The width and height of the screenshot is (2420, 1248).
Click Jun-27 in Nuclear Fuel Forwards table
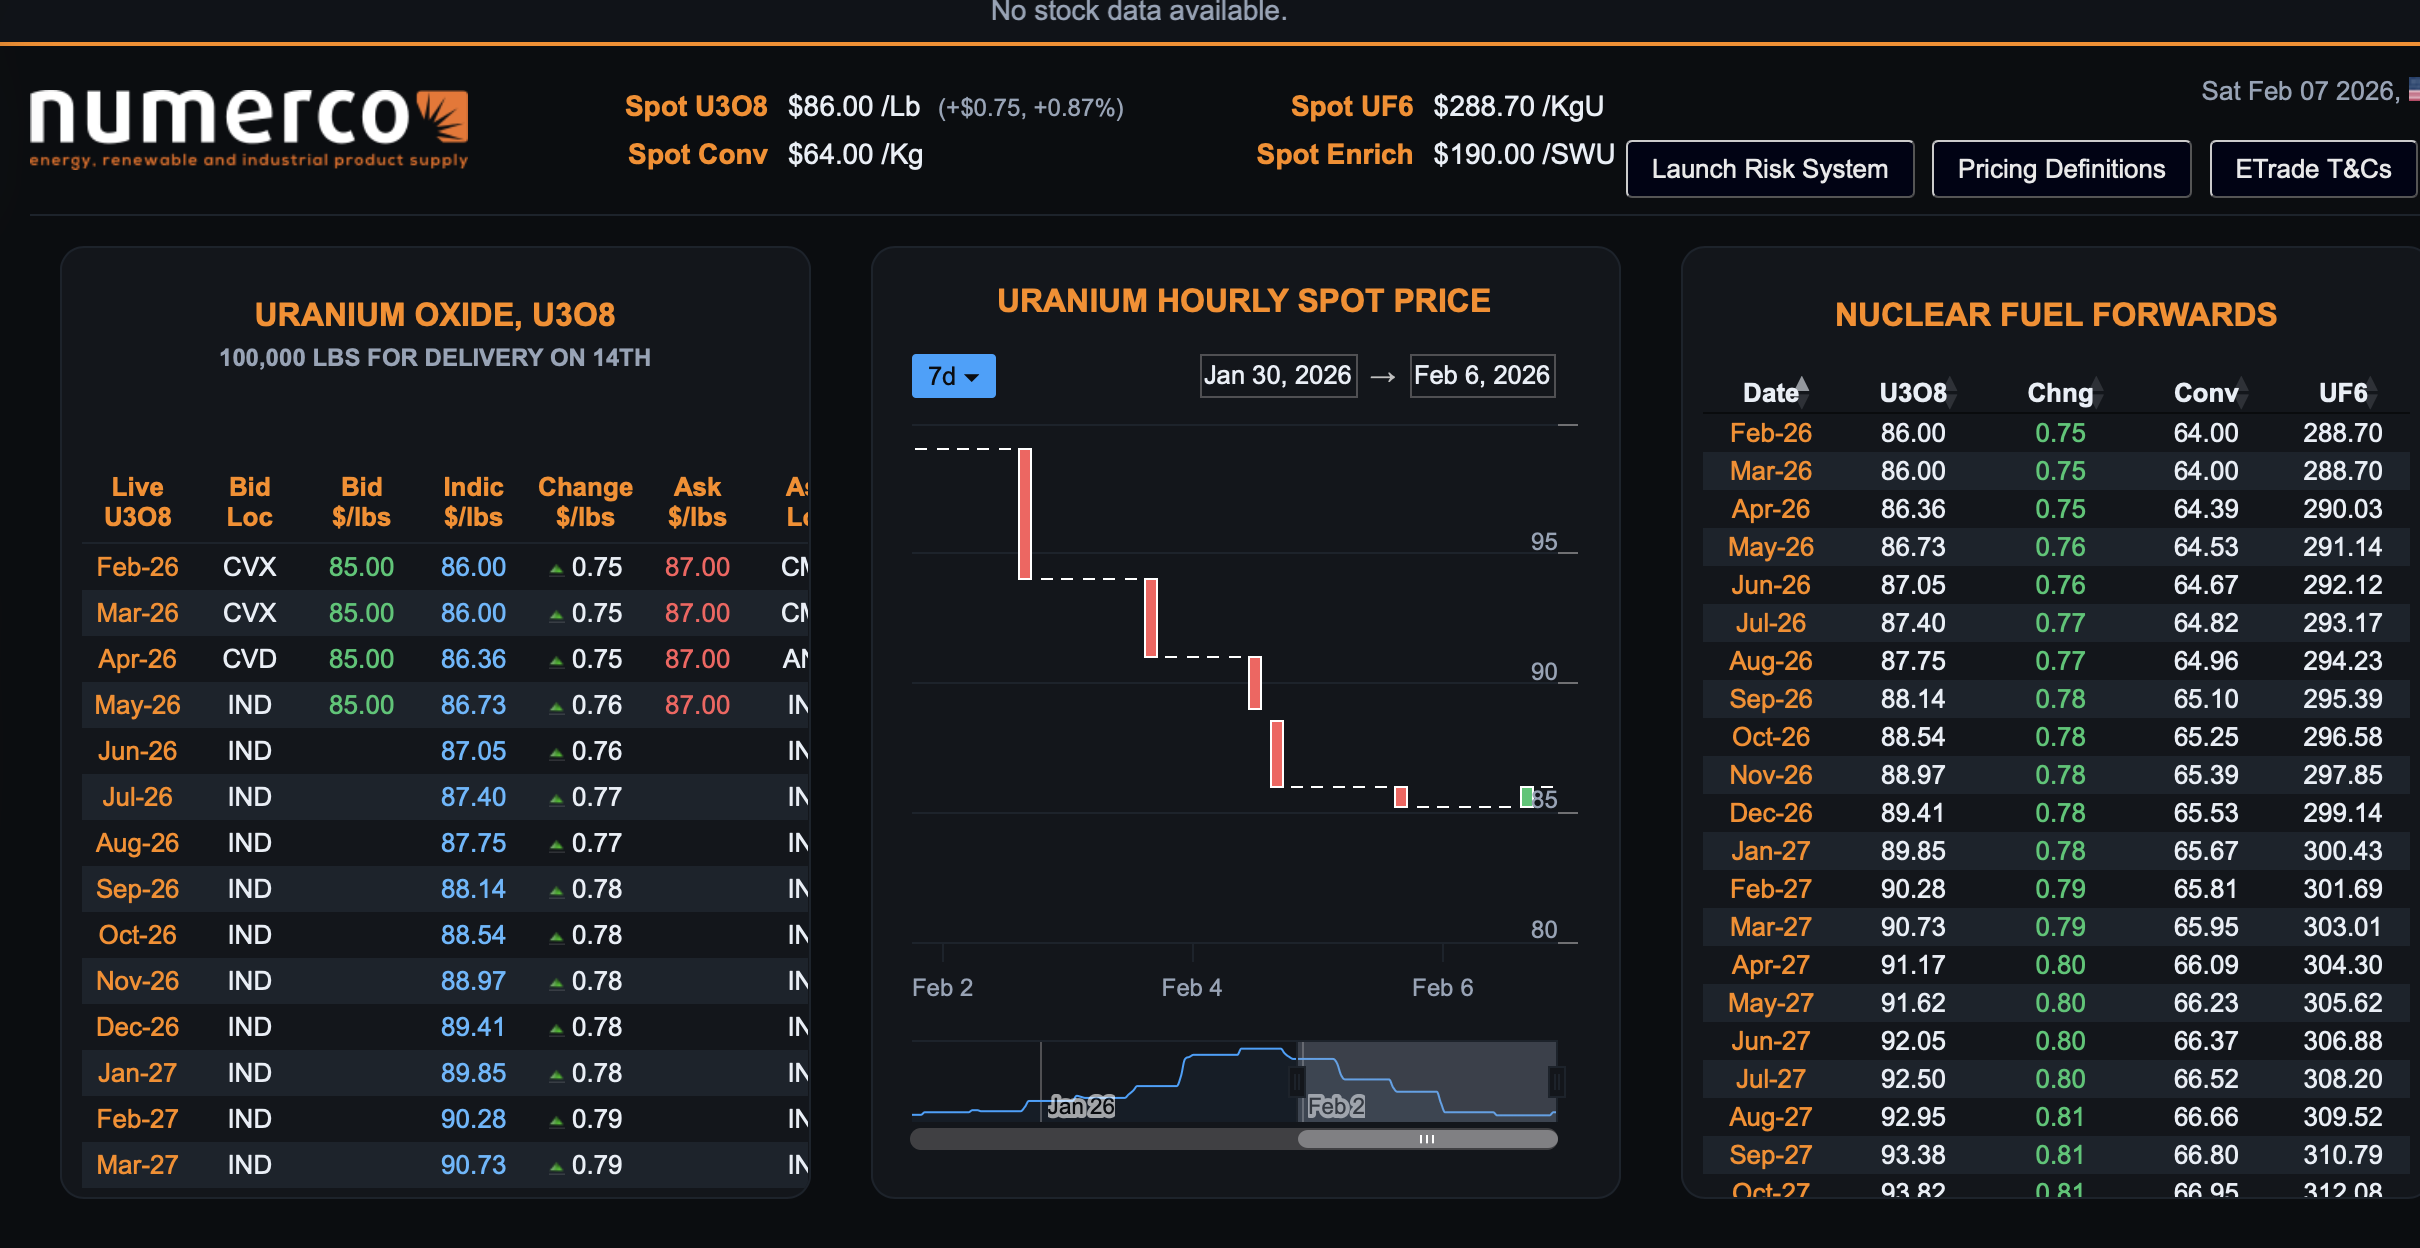coord(1770,1041)
